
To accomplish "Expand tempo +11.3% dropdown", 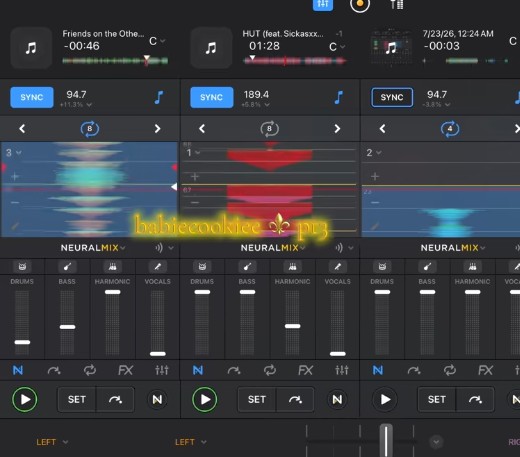I will click(76, 105).
